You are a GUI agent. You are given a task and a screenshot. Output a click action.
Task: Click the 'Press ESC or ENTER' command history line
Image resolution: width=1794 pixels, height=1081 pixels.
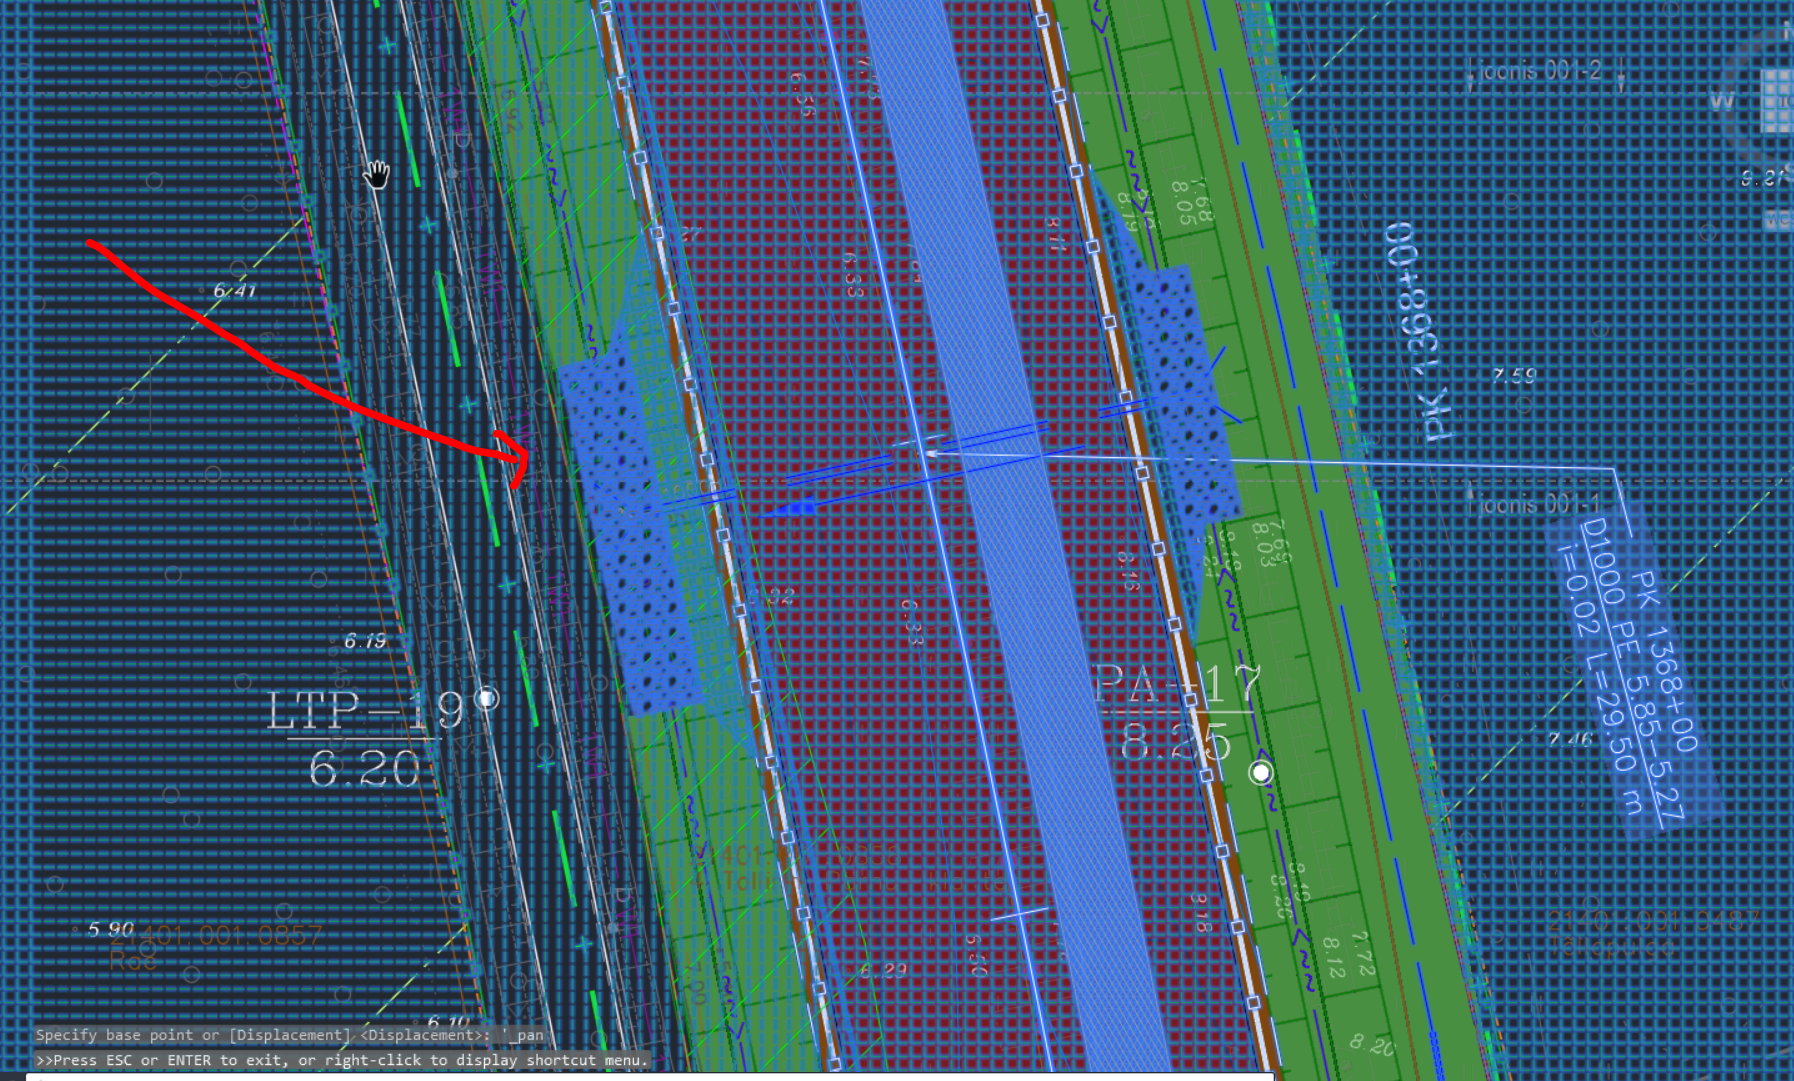(x=340, y=1060)
